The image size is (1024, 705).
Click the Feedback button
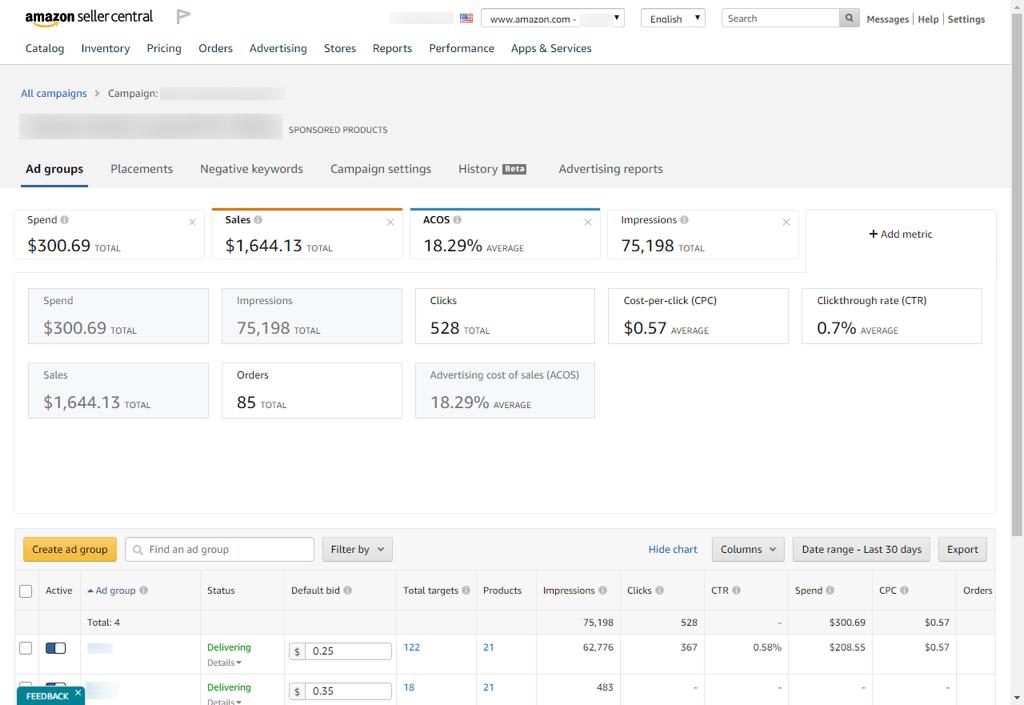point(47,697)
